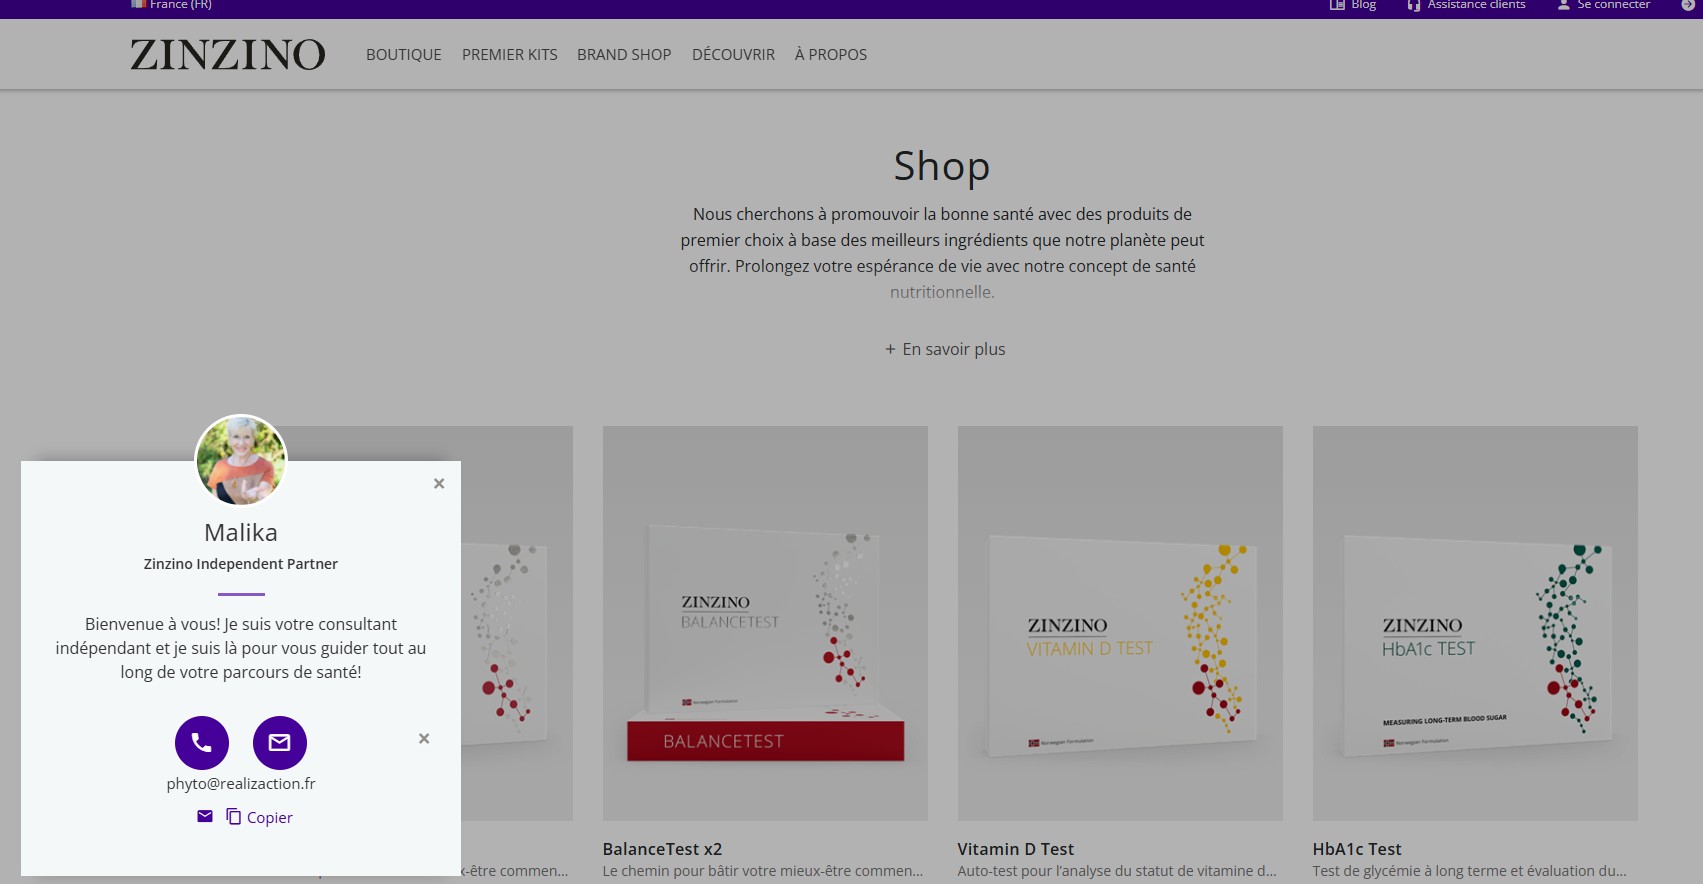Open the BOUTIQUE menu
The image size is (1703, 884).
coord(403,55)
